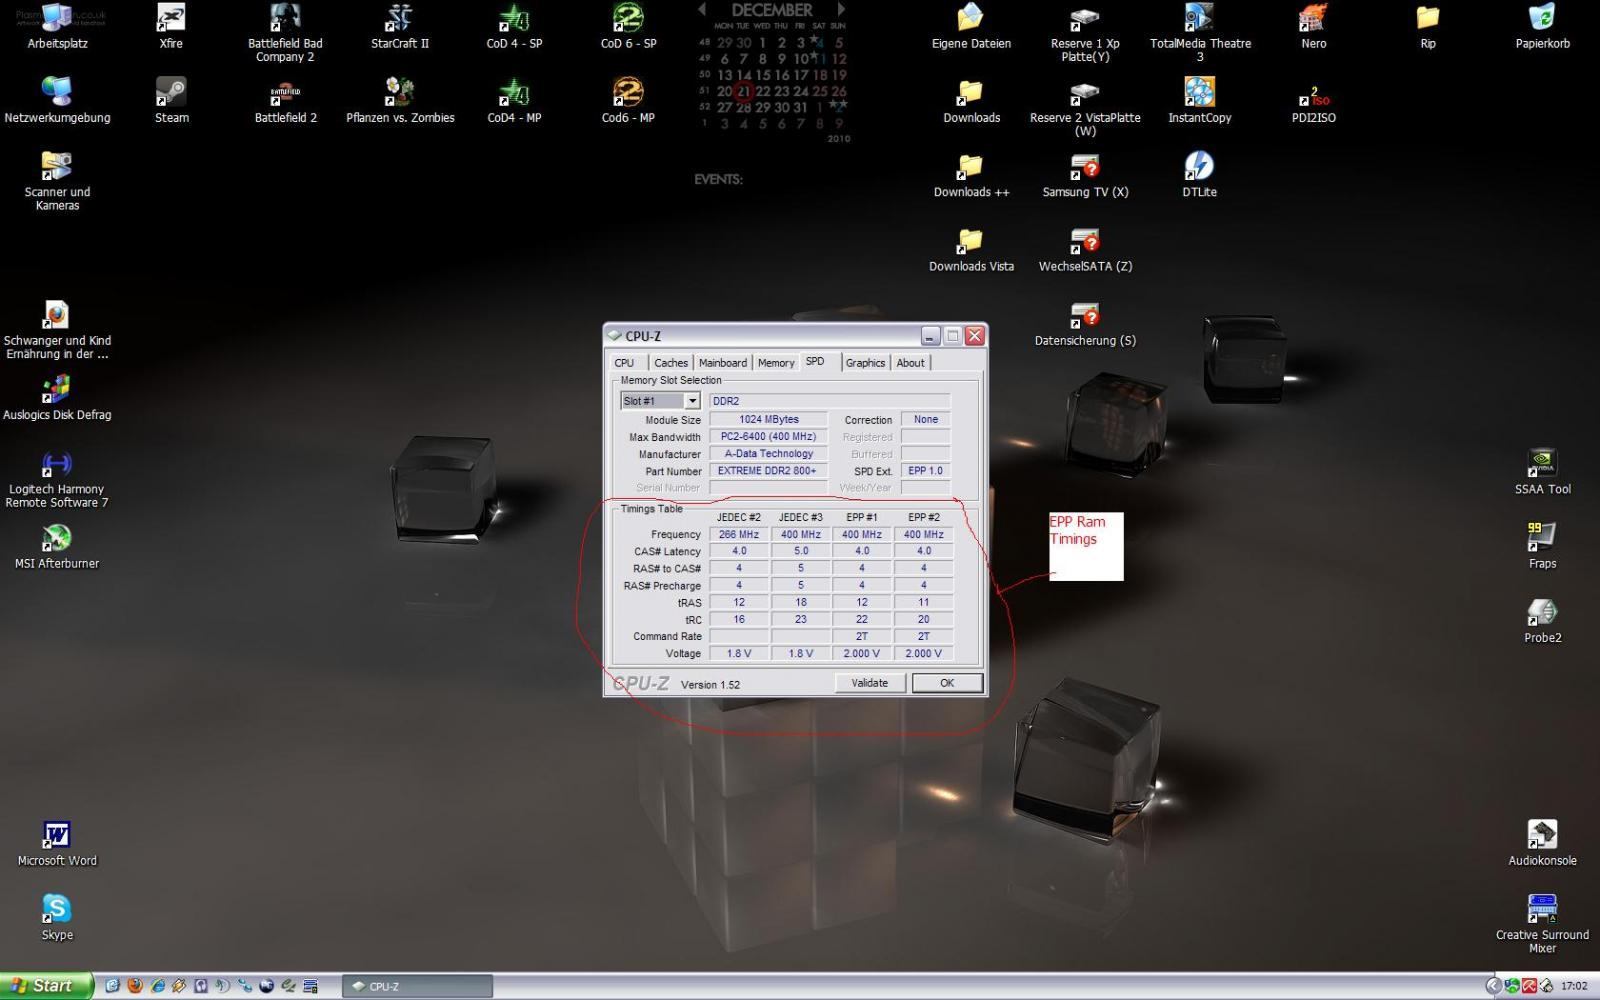The image size is (1600, 1000).
Task: Launch PDI2ISO shortcut
Action: tap(1314, 101)
